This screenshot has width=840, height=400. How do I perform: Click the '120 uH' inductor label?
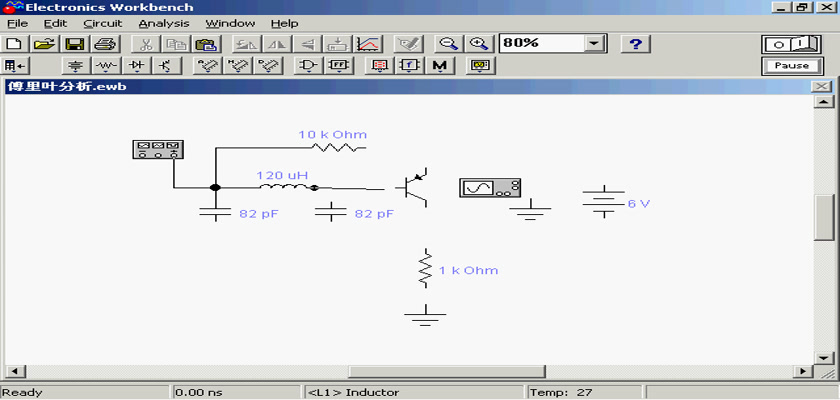point(282,175)
